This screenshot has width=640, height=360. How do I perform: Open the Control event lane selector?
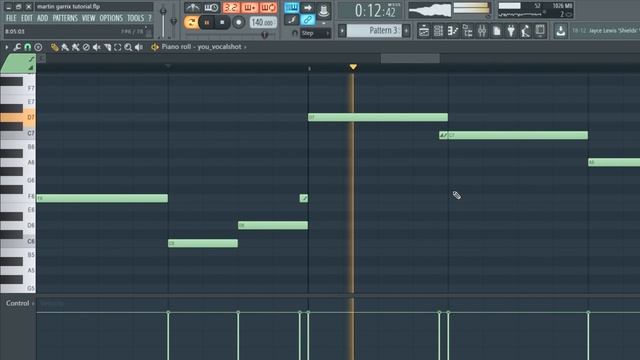click(x=20, y=303)
